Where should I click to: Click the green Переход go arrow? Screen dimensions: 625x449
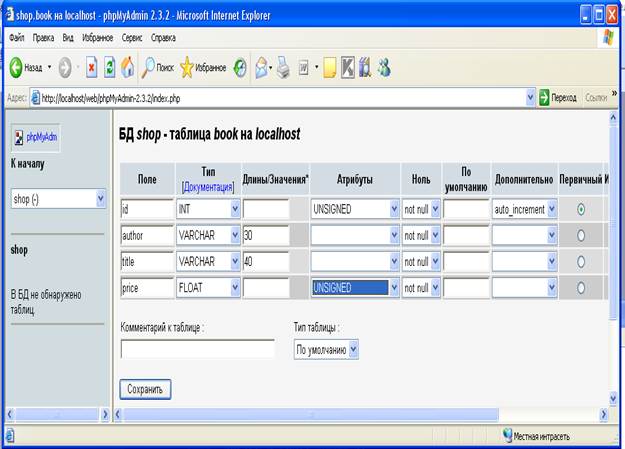pos(544,98)
